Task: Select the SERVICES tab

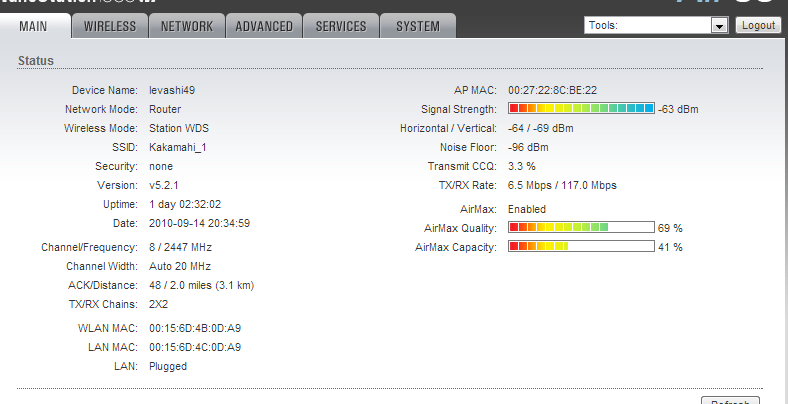Action: (x=341, y=26)
